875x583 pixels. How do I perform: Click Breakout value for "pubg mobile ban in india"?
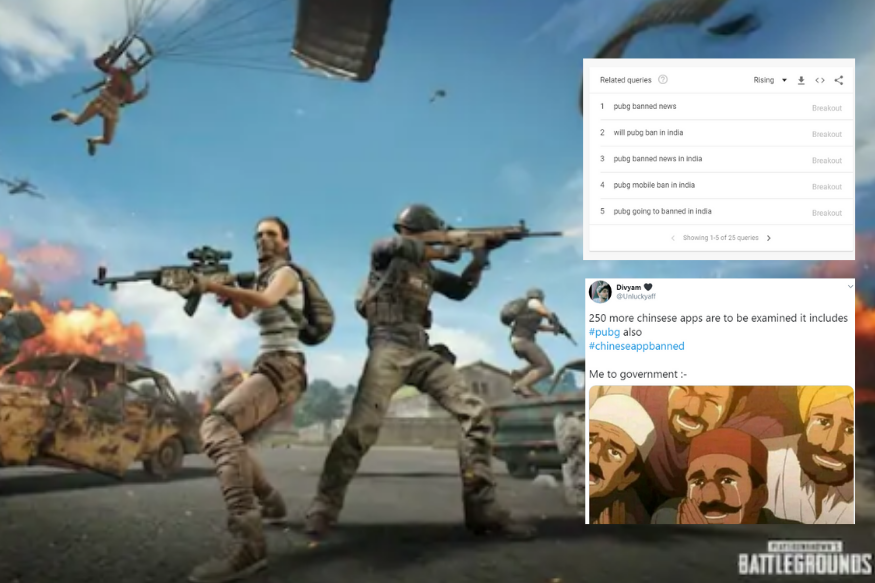(826, 187)
